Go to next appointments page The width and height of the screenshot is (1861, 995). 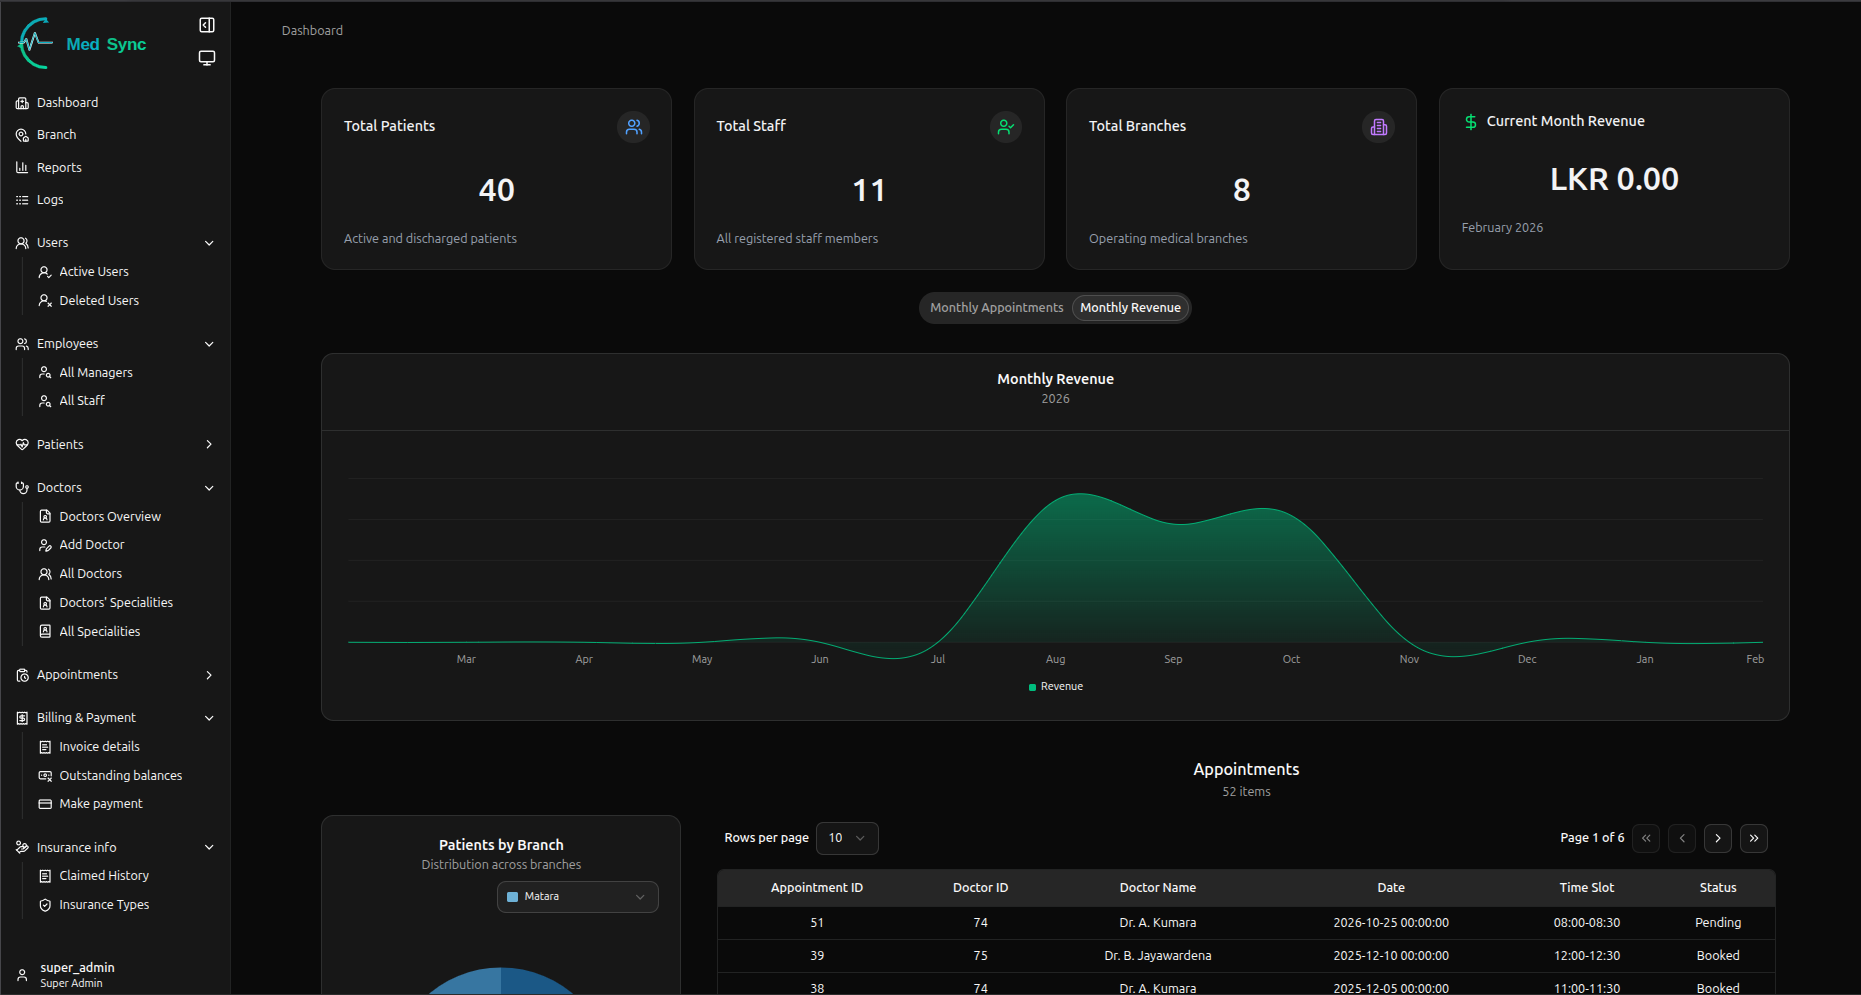coord(1717,838)
